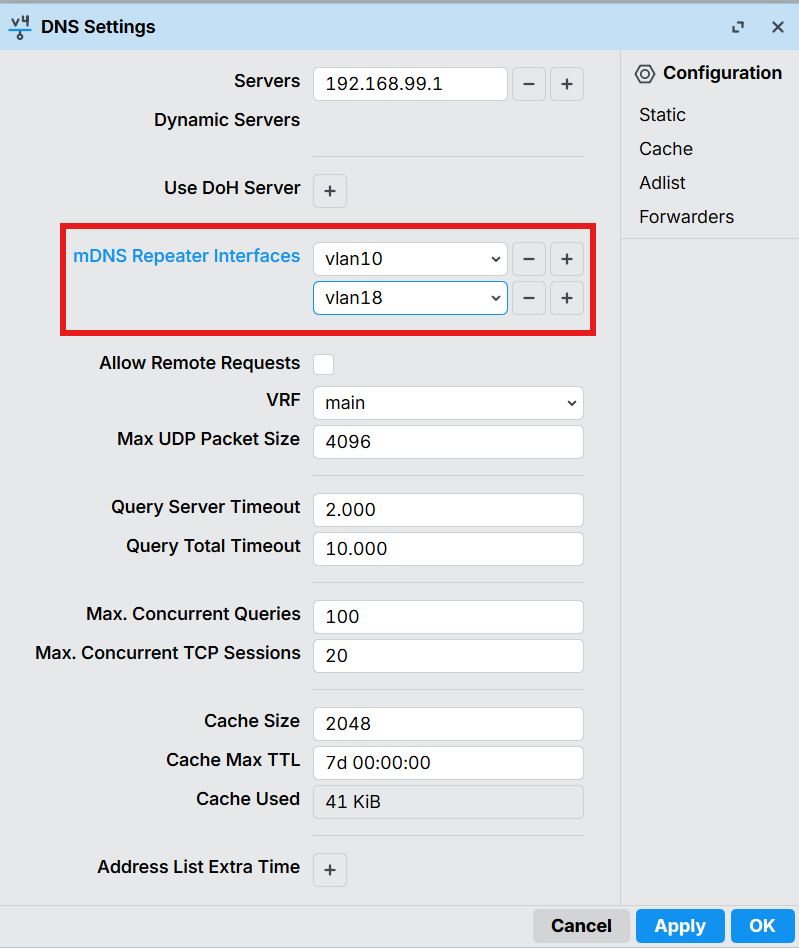Open the vlan10 interface dropdown

(x=410, y=259)
